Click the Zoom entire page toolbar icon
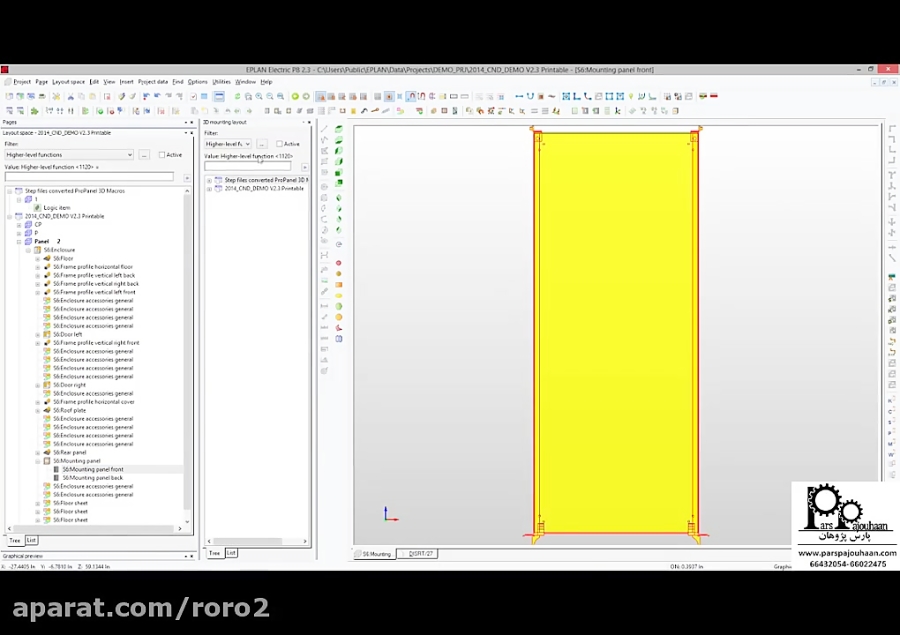This screenshot has width=900, height=635. 281,93
